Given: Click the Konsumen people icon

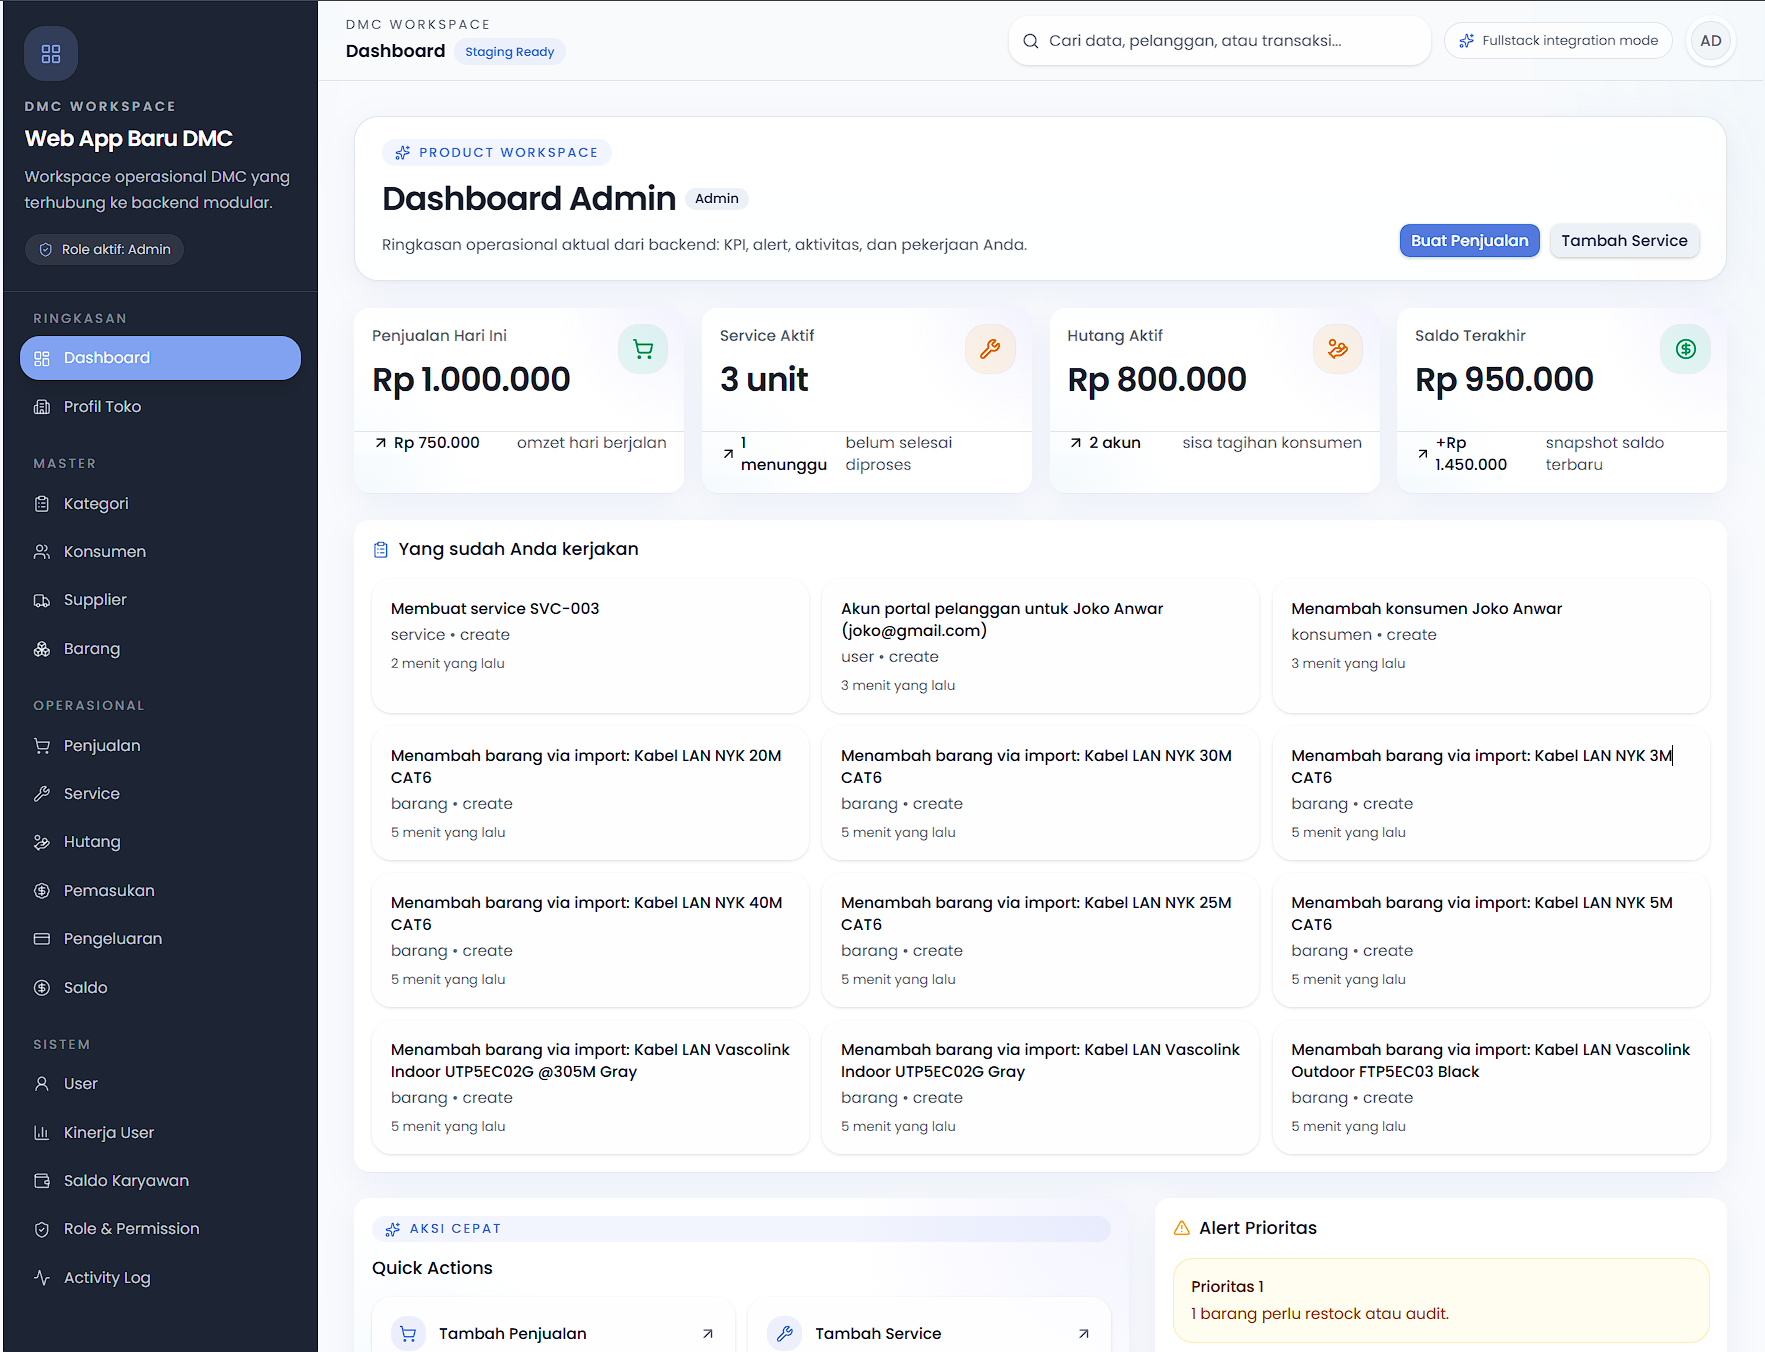Looking at the screenshot, I should [x=42, y=552].
